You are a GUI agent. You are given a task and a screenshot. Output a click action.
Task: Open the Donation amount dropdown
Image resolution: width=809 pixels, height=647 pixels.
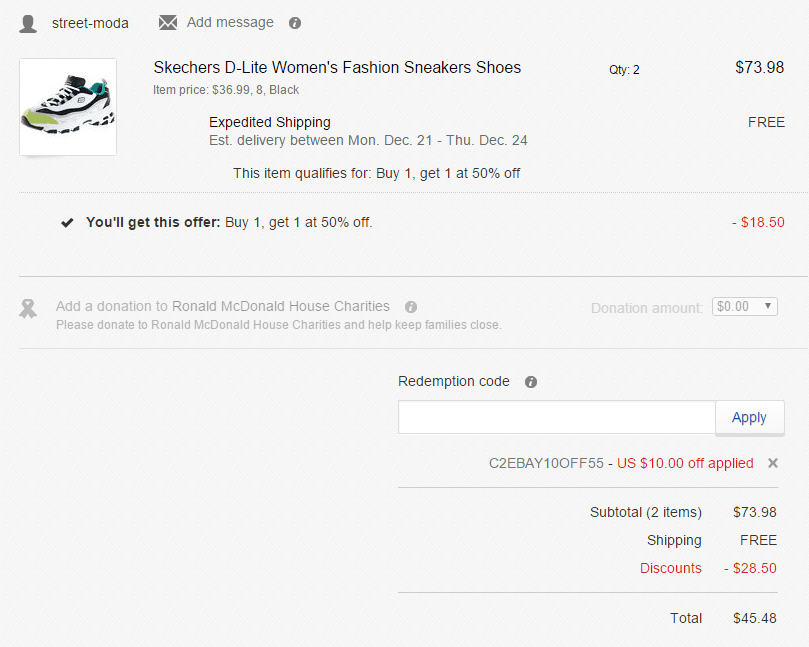745,306
